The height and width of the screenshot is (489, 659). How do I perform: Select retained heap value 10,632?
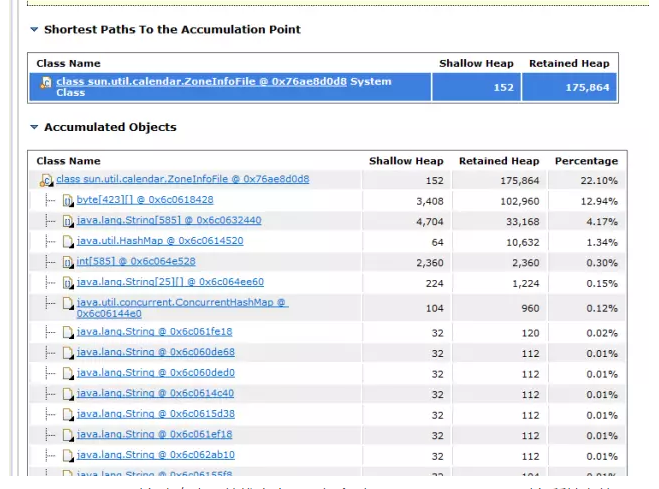[522, 242]
